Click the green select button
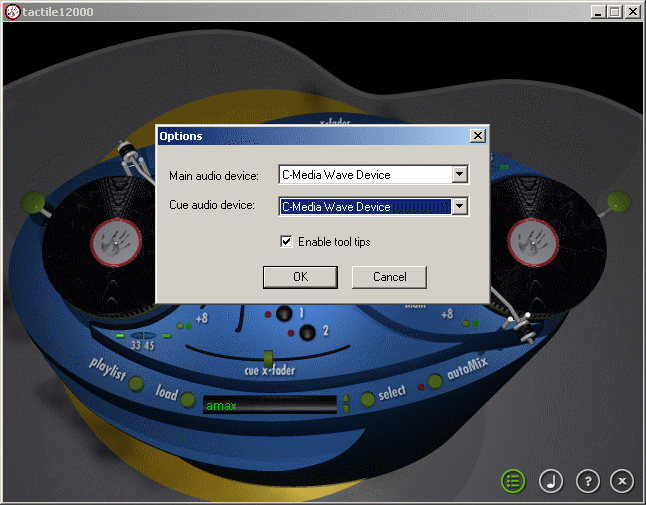The image size is (646, 505). [x=367, y=399]
